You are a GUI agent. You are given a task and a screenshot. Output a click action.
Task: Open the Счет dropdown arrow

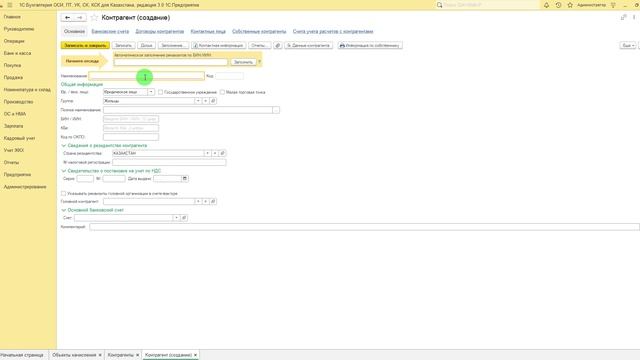point(176,218)
